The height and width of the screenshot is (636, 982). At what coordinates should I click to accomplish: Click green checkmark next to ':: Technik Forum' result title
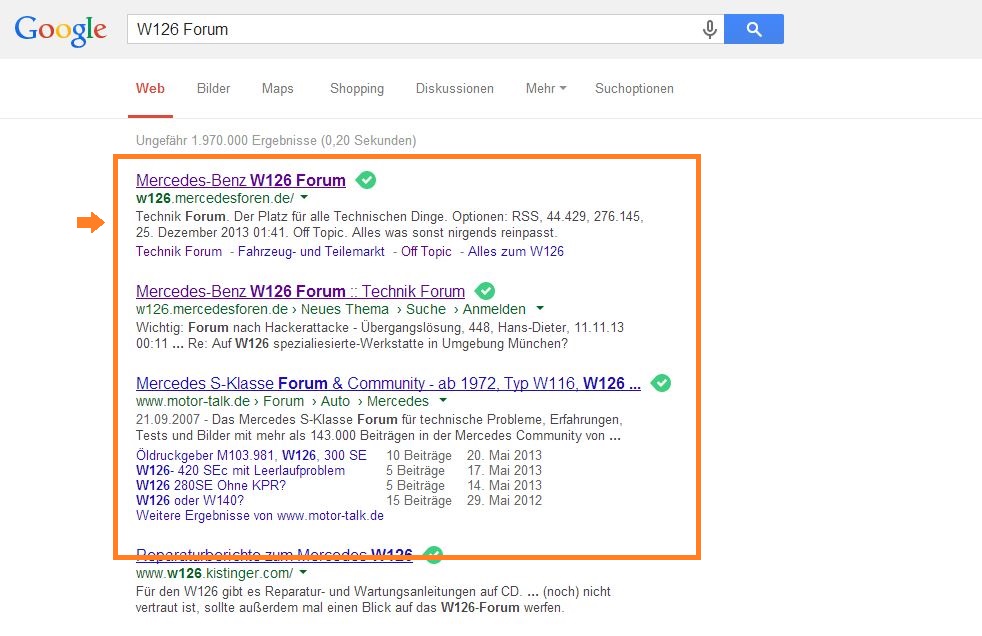pos(485,291)
